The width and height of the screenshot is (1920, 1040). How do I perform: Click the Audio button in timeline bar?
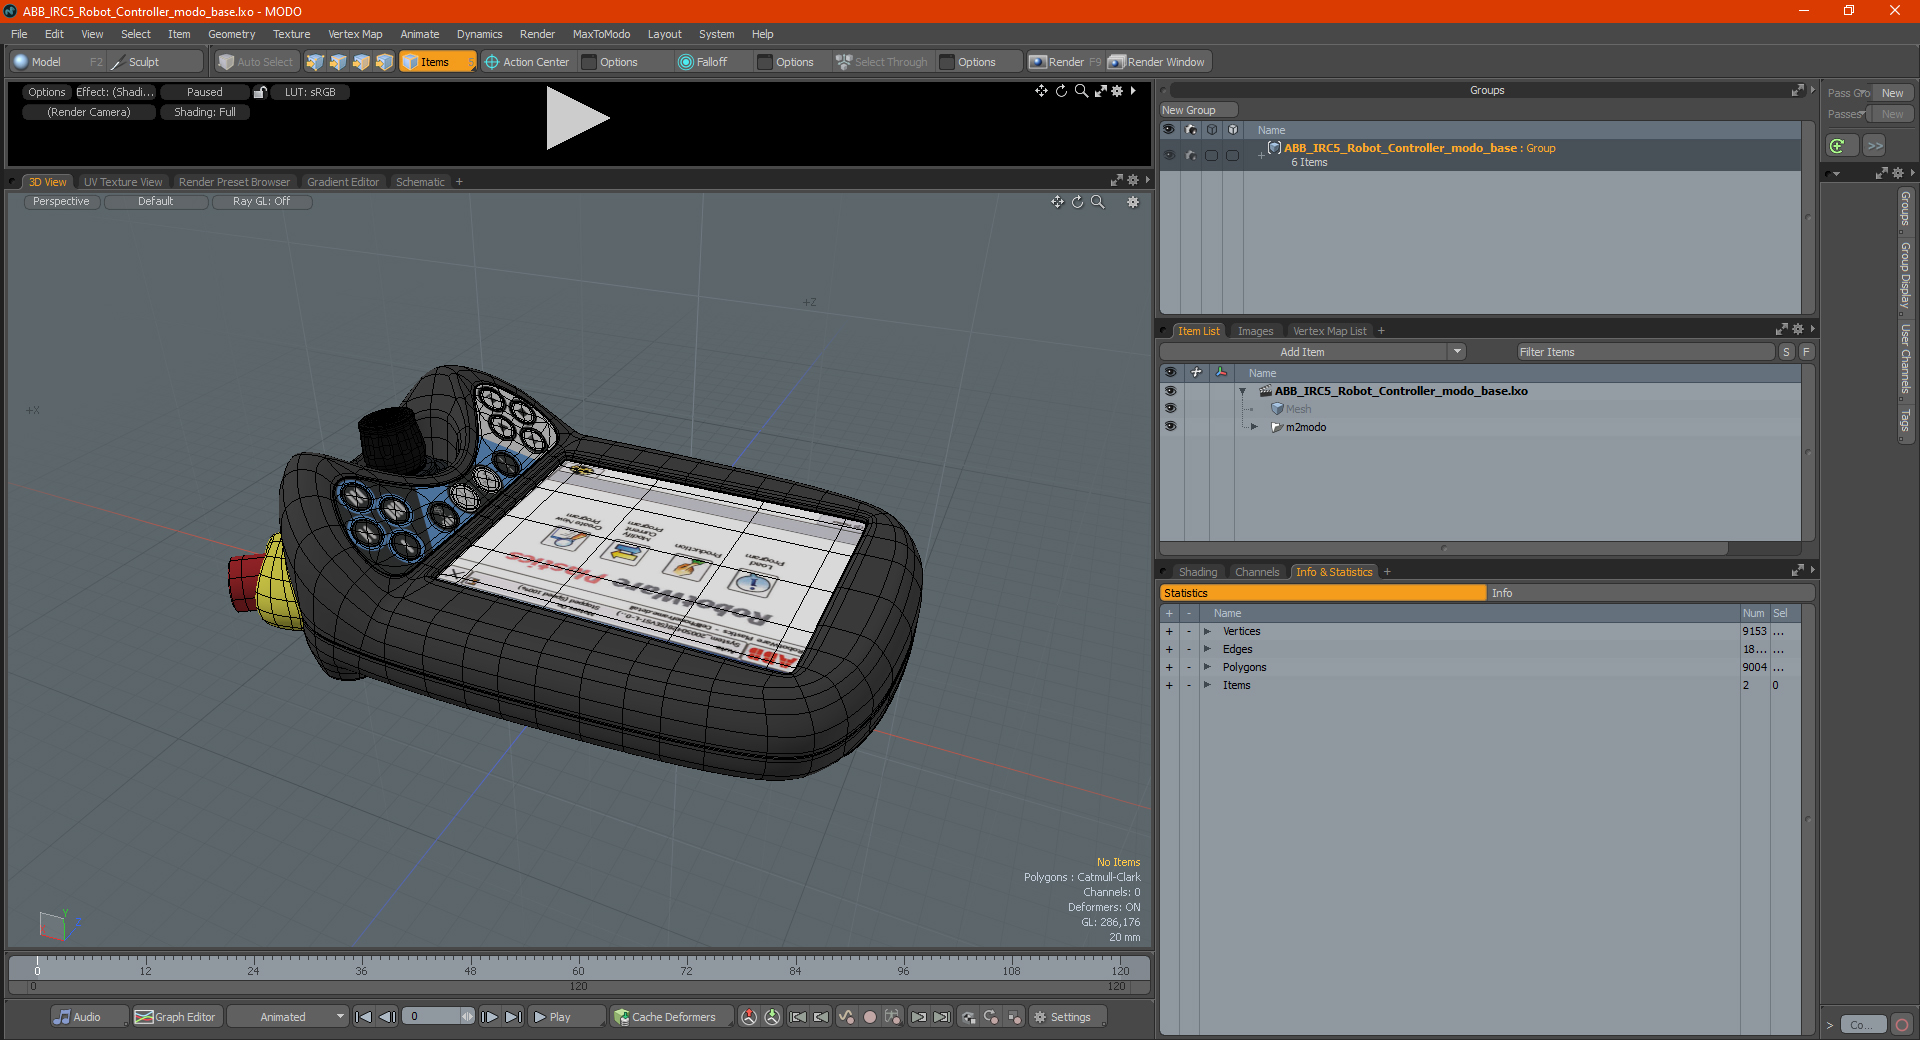78,1017
